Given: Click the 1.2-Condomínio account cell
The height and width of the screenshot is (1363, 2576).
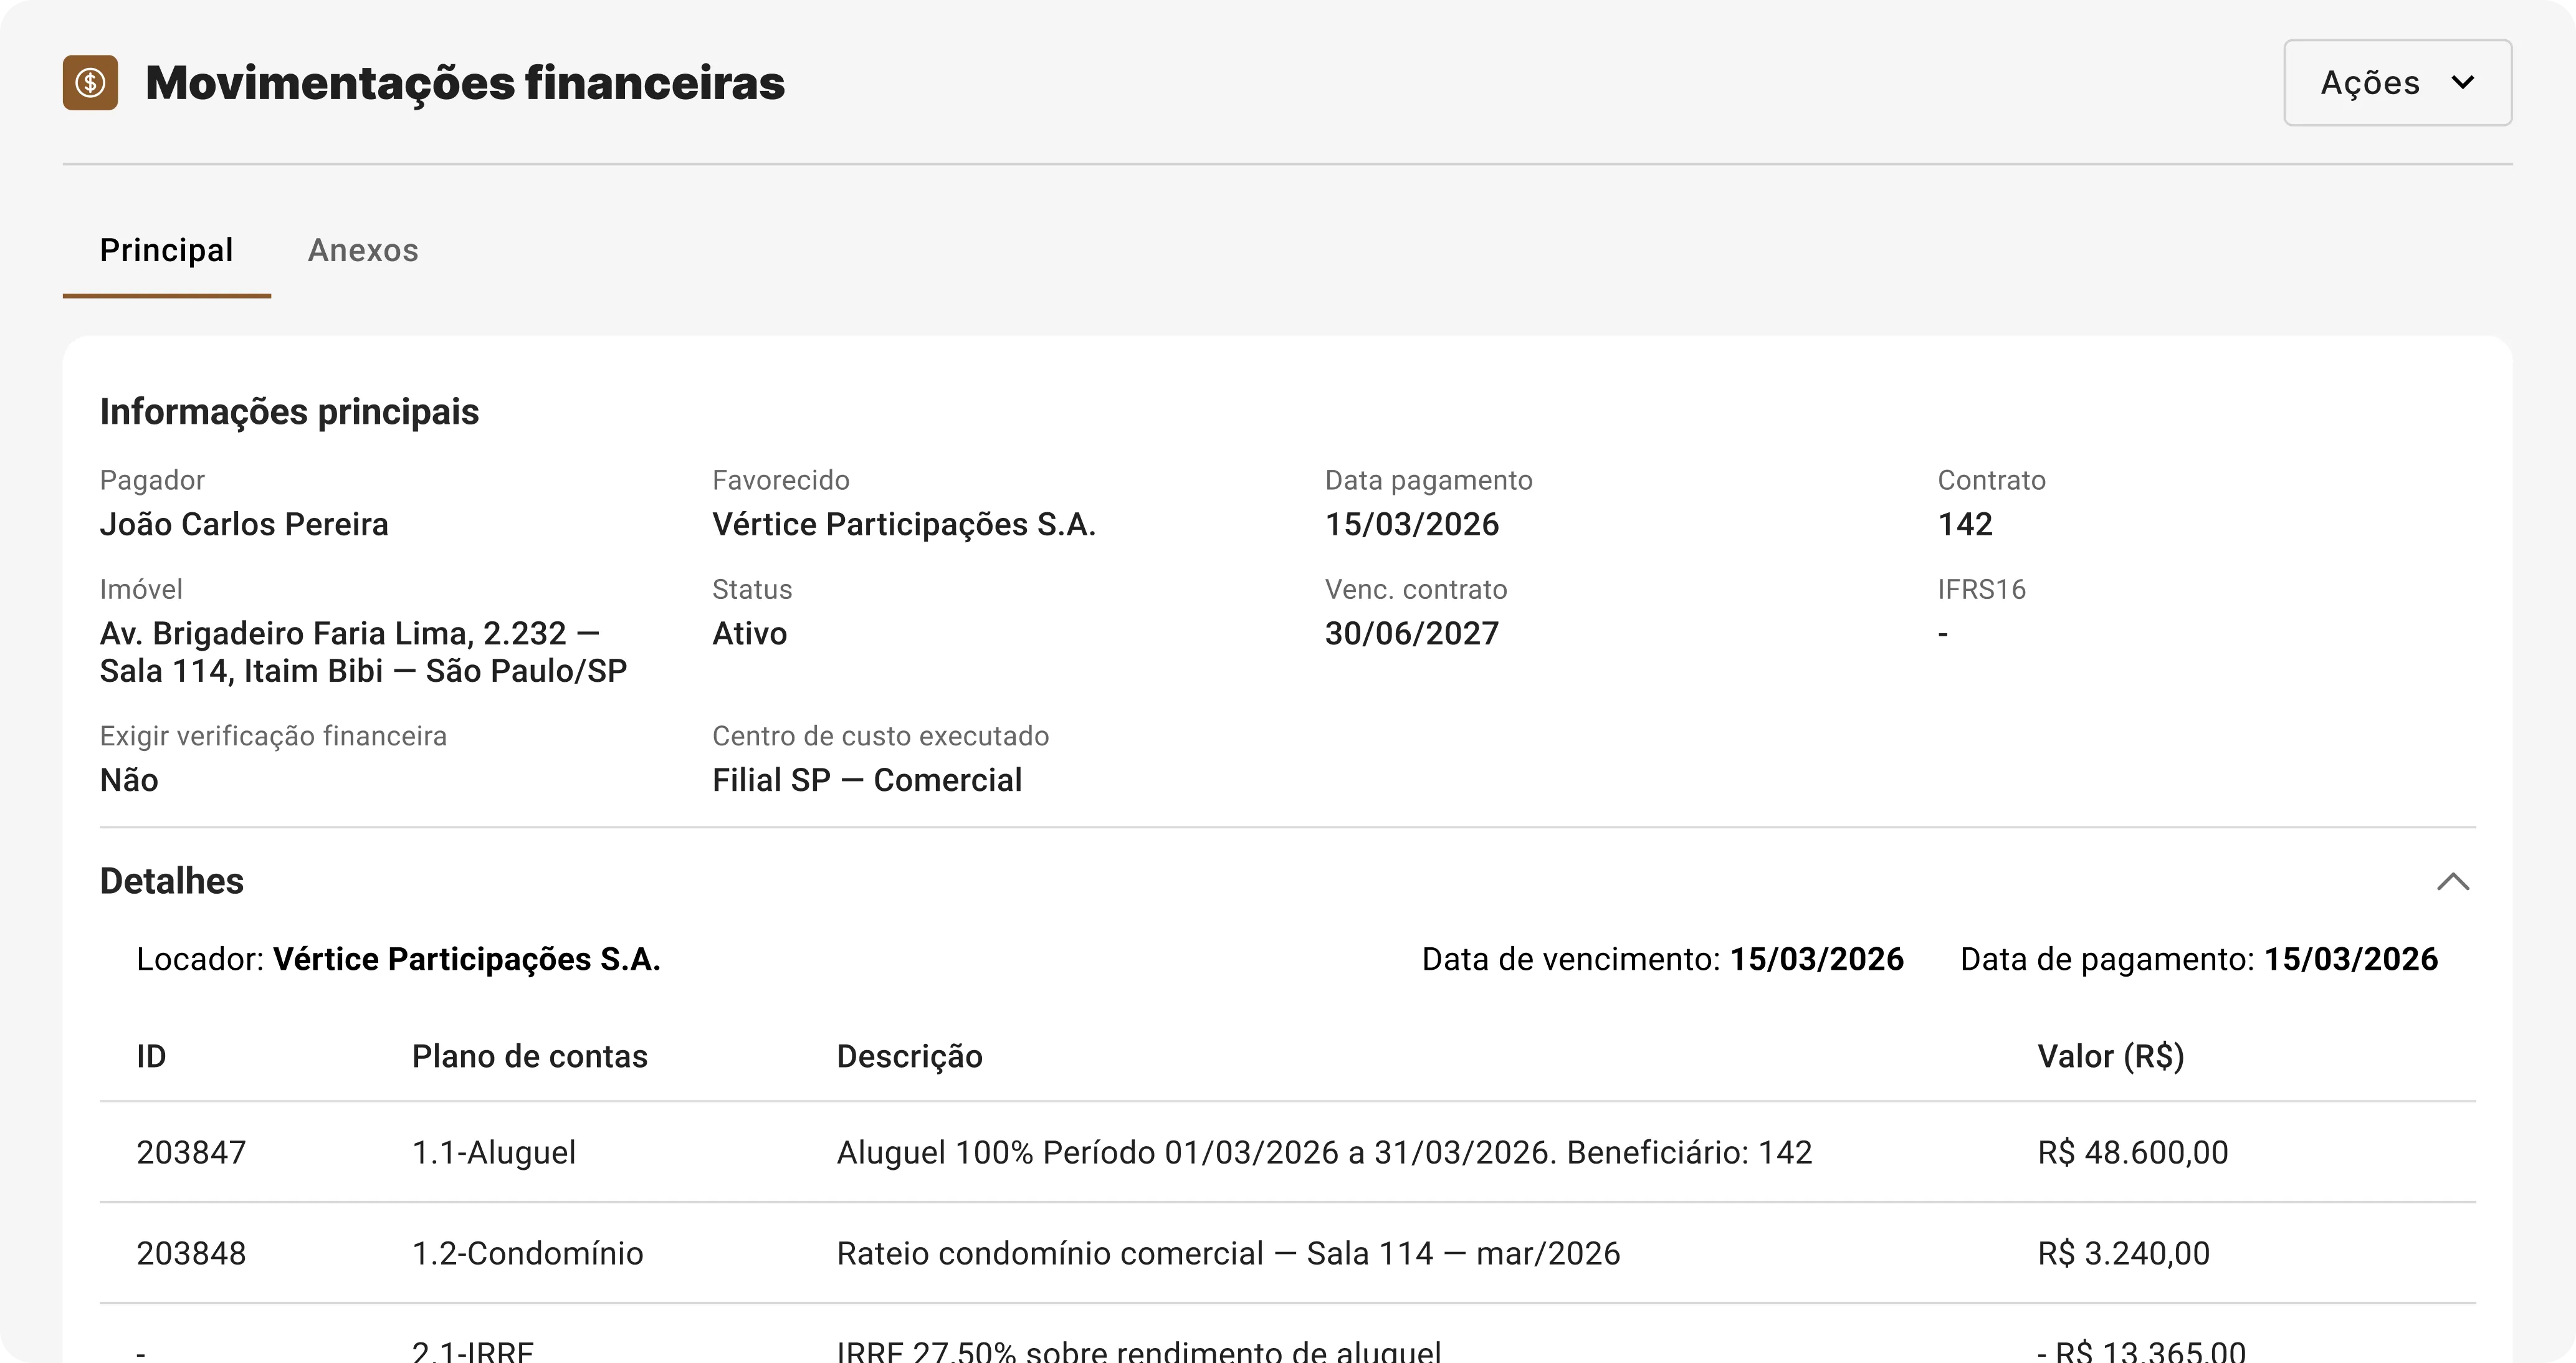Looking at the screenshot, I should coord(528,1253).
